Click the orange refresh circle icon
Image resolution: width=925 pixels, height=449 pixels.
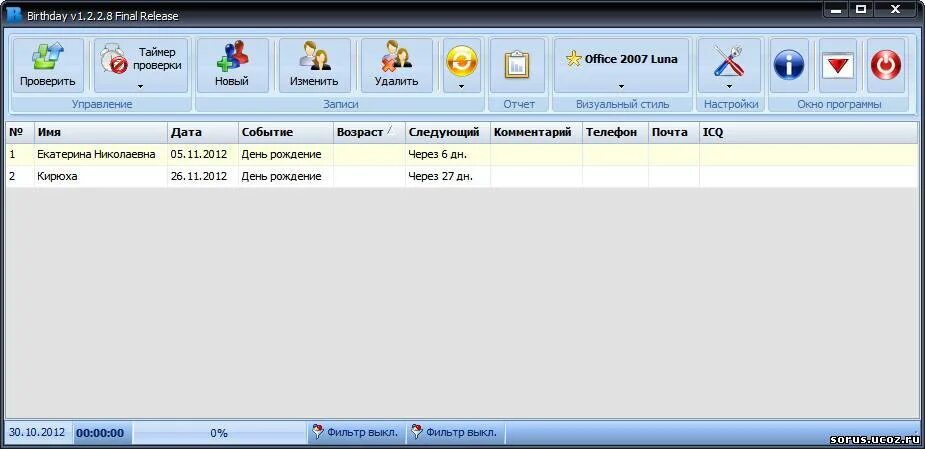tap(461, 61)
